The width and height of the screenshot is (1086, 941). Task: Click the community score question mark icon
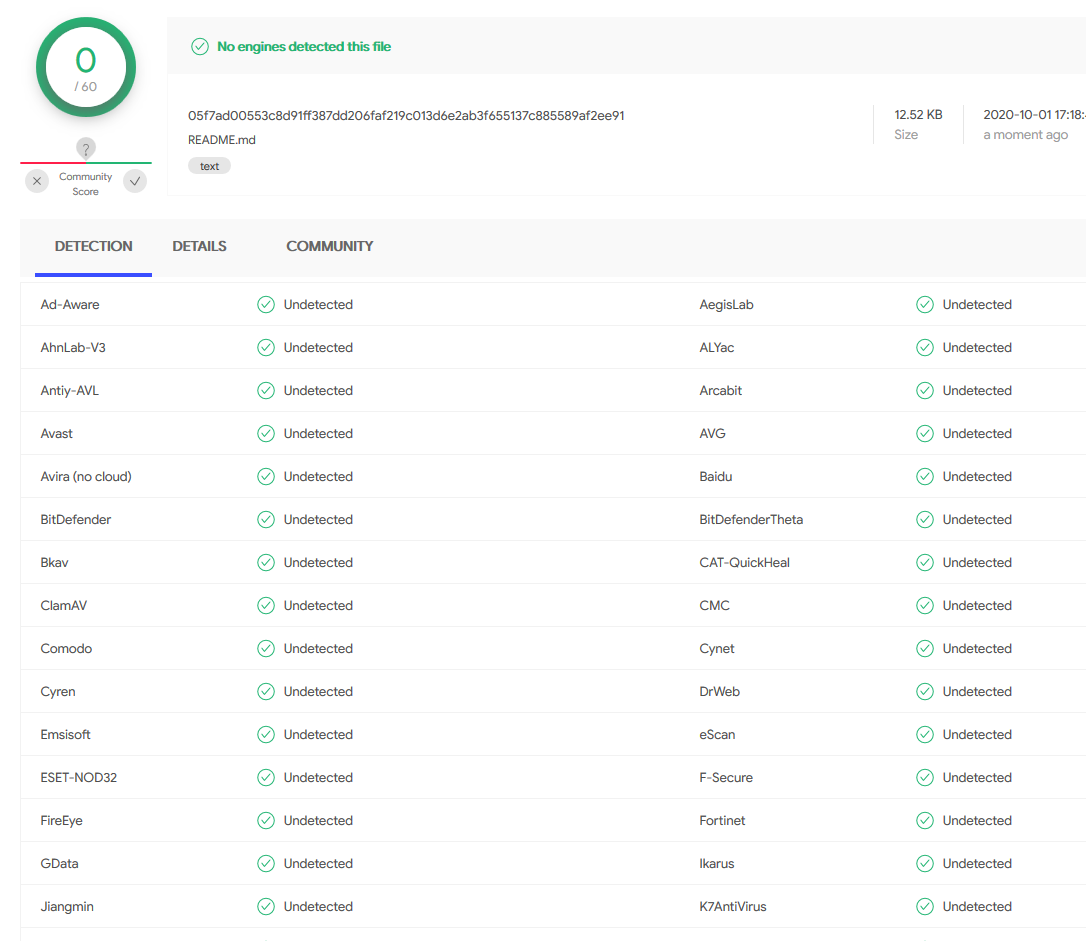click(x=86, y=148)
